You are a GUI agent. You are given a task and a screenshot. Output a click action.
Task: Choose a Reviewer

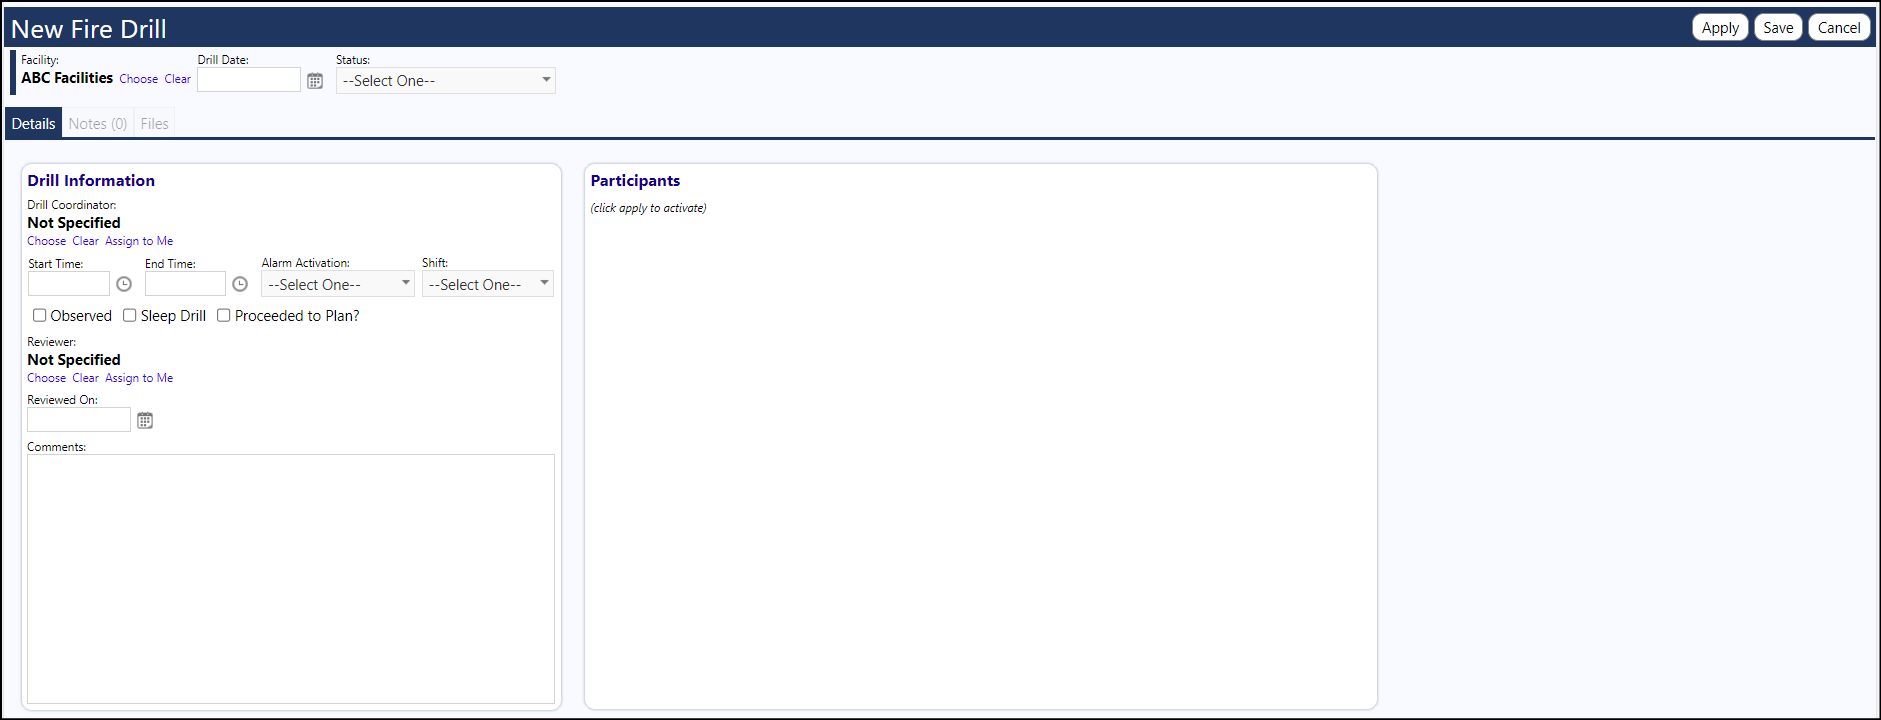click(47, 378)
